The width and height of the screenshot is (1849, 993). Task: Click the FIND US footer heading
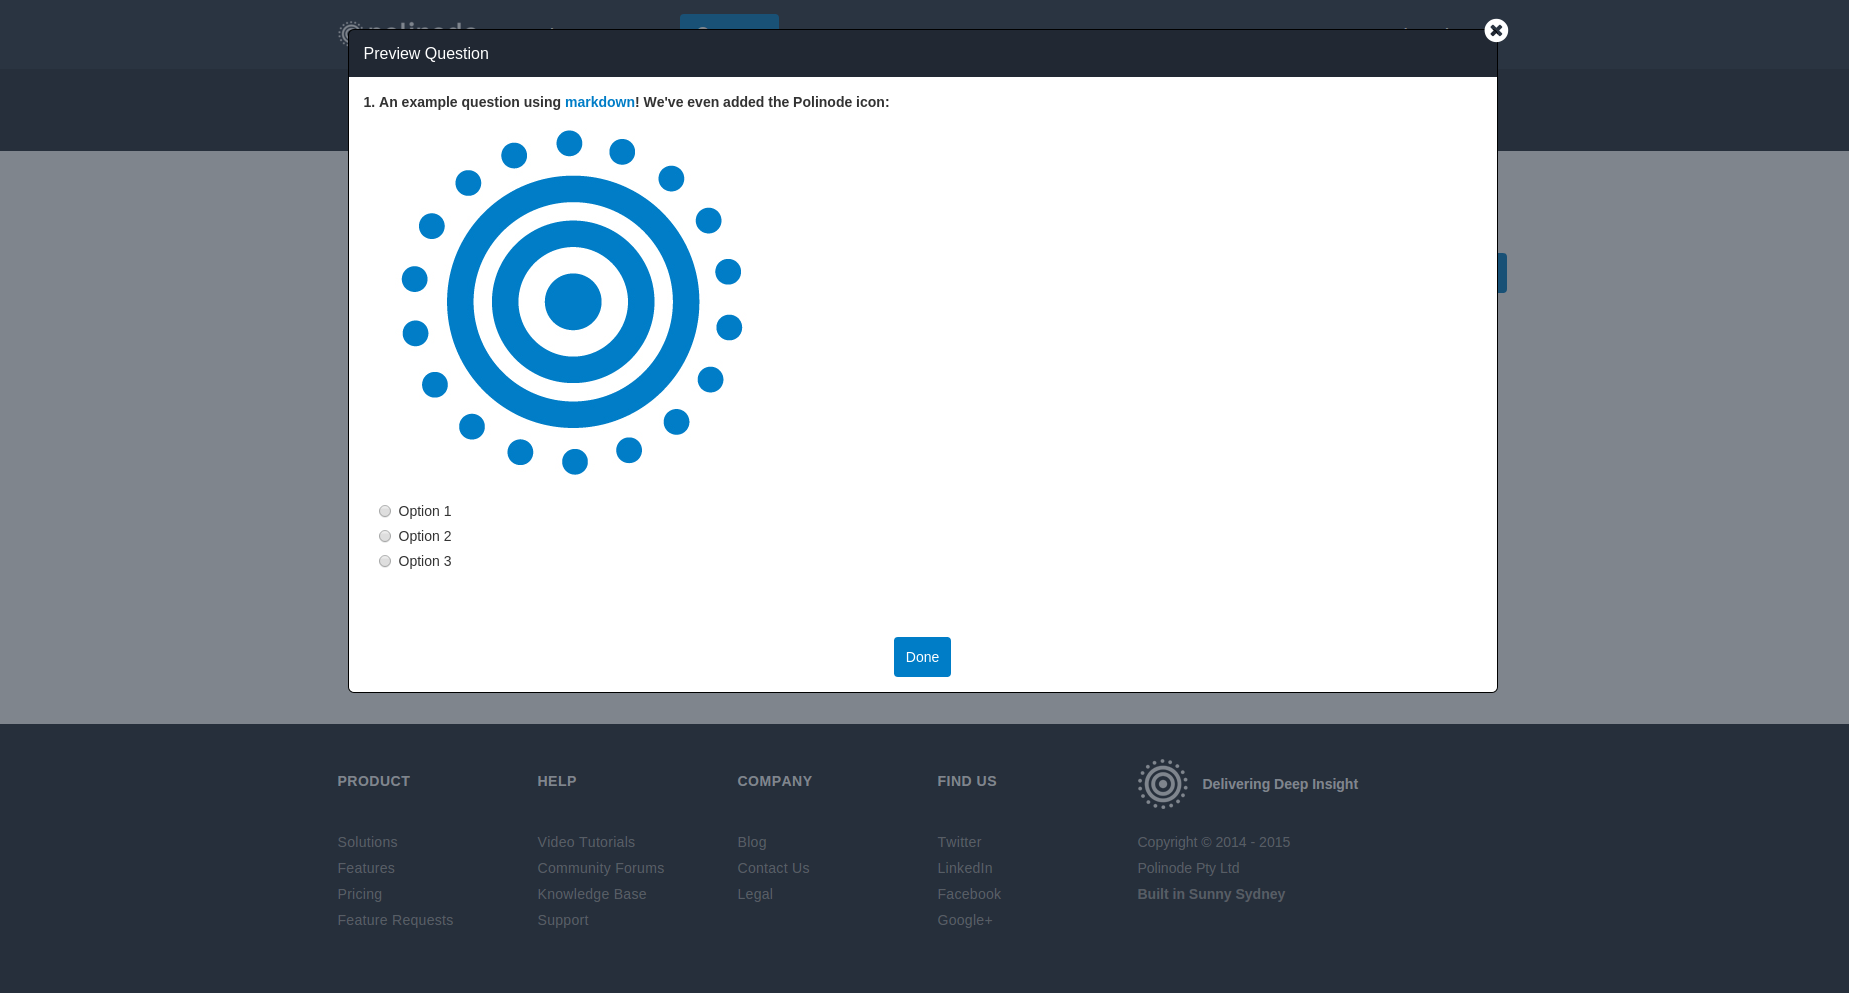point(967,781)
